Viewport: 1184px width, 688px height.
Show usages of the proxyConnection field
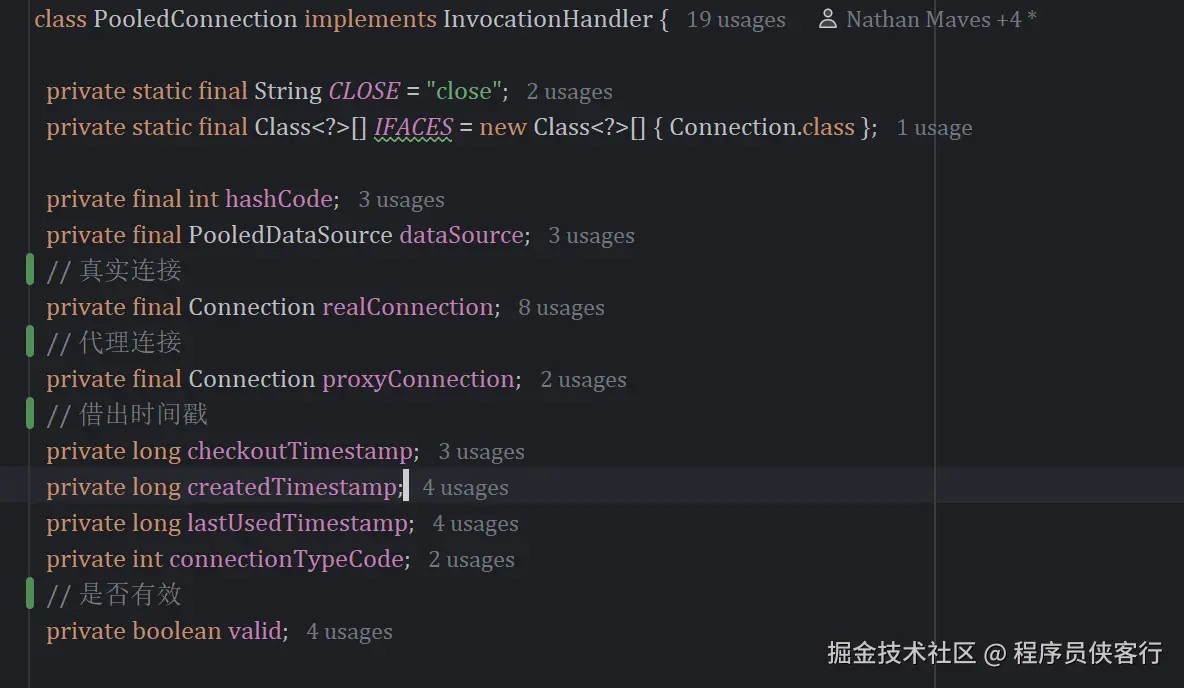point(583,380)
